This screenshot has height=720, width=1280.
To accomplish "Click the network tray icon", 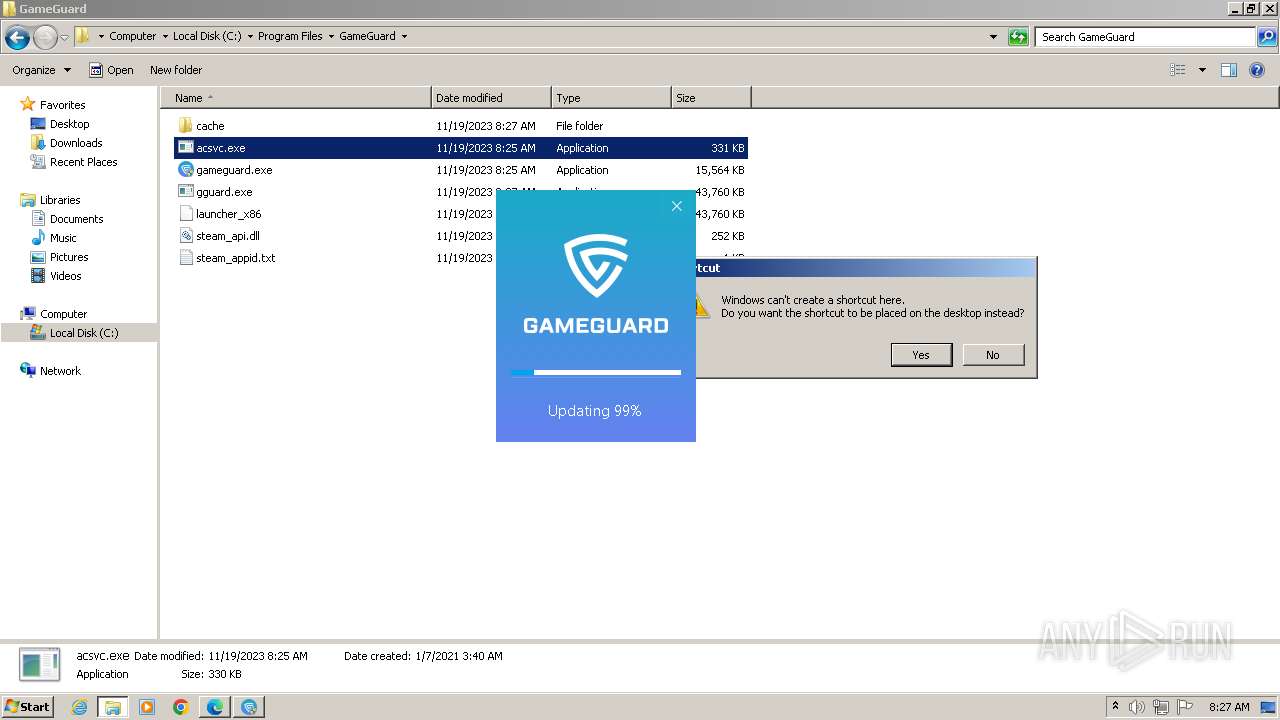I will coord(1161,707).
